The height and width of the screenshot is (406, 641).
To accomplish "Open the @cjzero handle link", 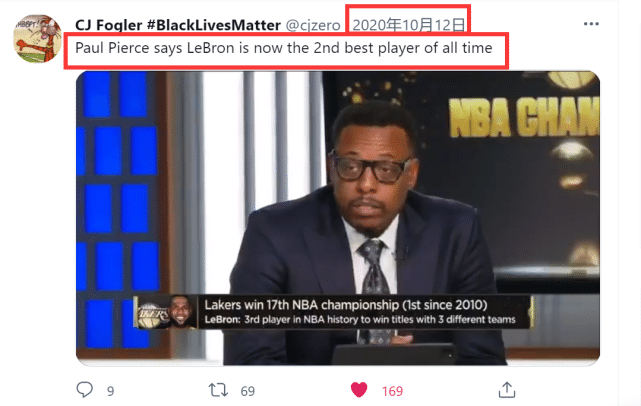I will pos(313,25).
